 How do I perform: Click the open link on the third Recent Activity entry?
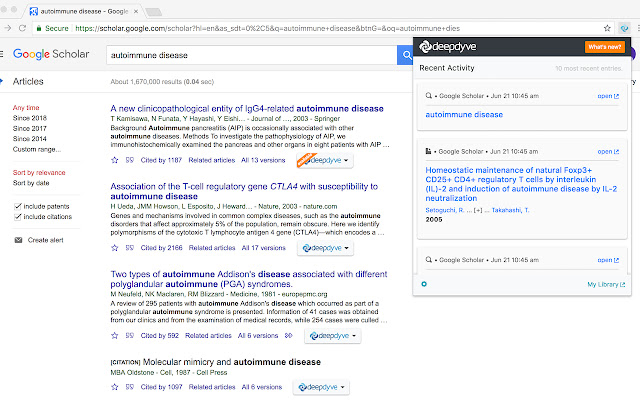(x=608, y=260)
